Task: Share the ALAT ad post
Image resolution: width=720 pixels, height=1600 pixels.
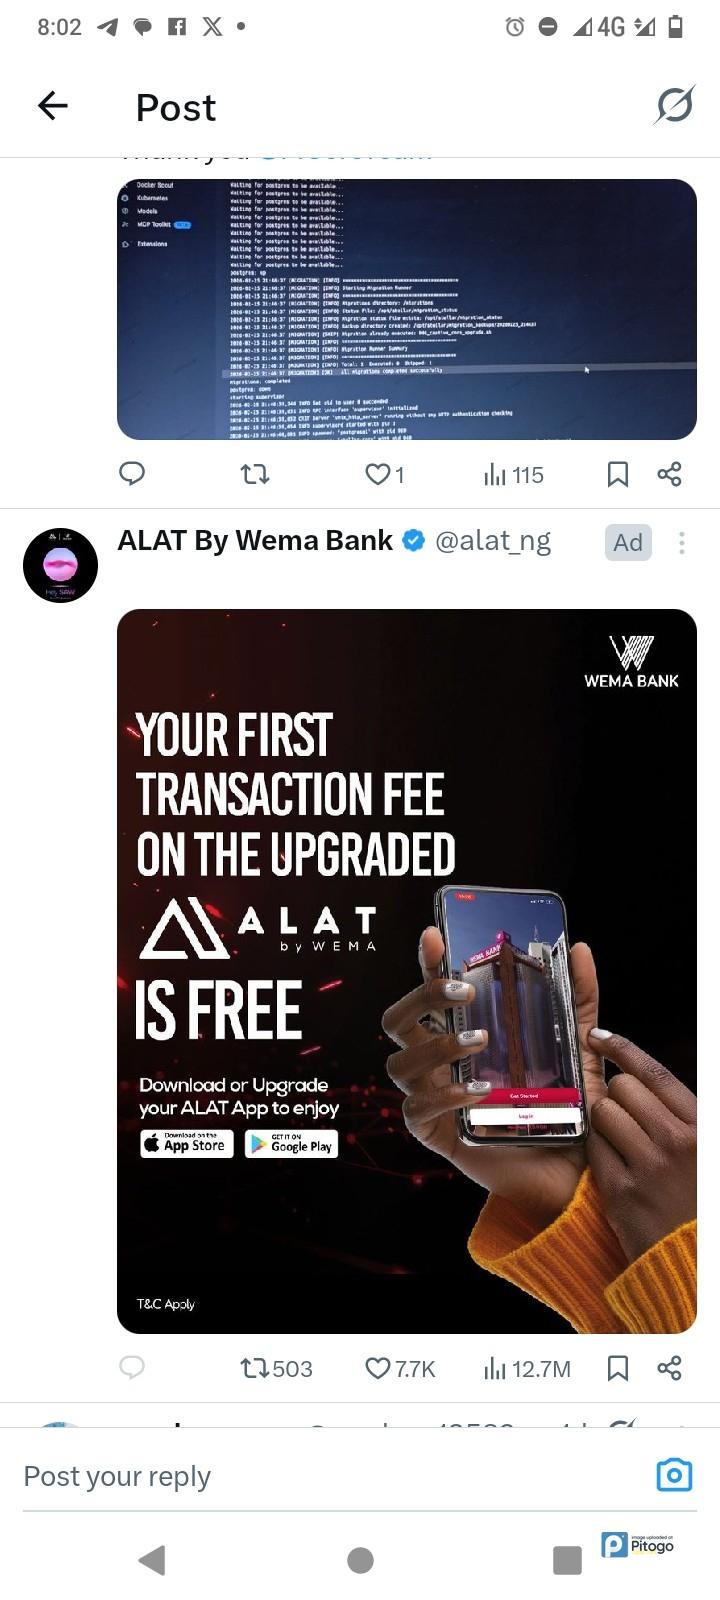Action: pyautogui.click(x=669, y=1368)
